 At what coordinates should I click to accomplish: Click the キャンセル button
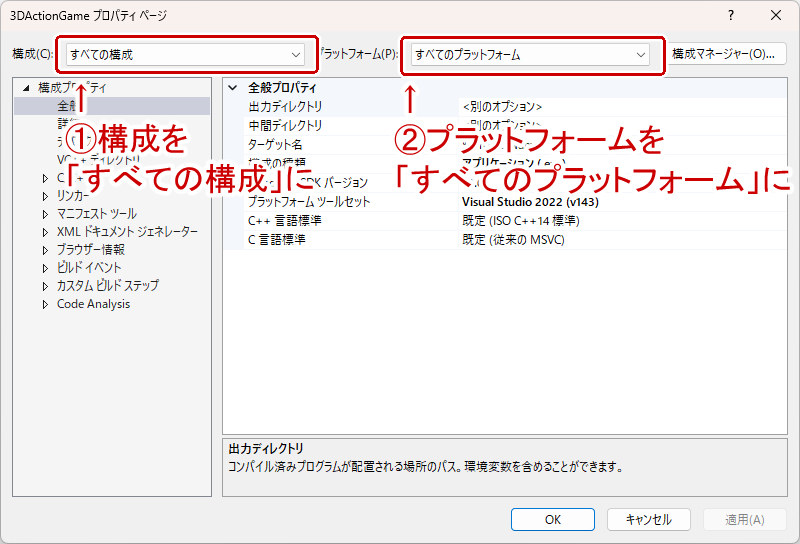[x=648, y=520]
